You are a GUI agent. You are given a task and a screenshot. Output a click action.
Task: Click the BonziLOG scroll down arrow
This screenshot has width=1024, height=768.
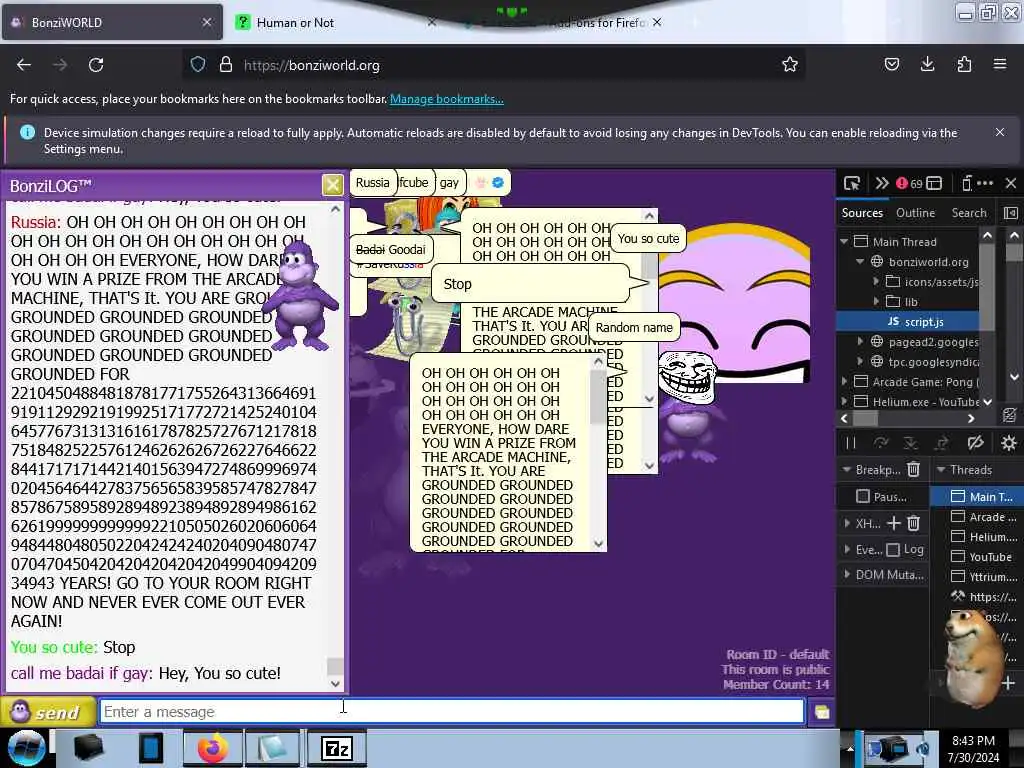point(335,684)
